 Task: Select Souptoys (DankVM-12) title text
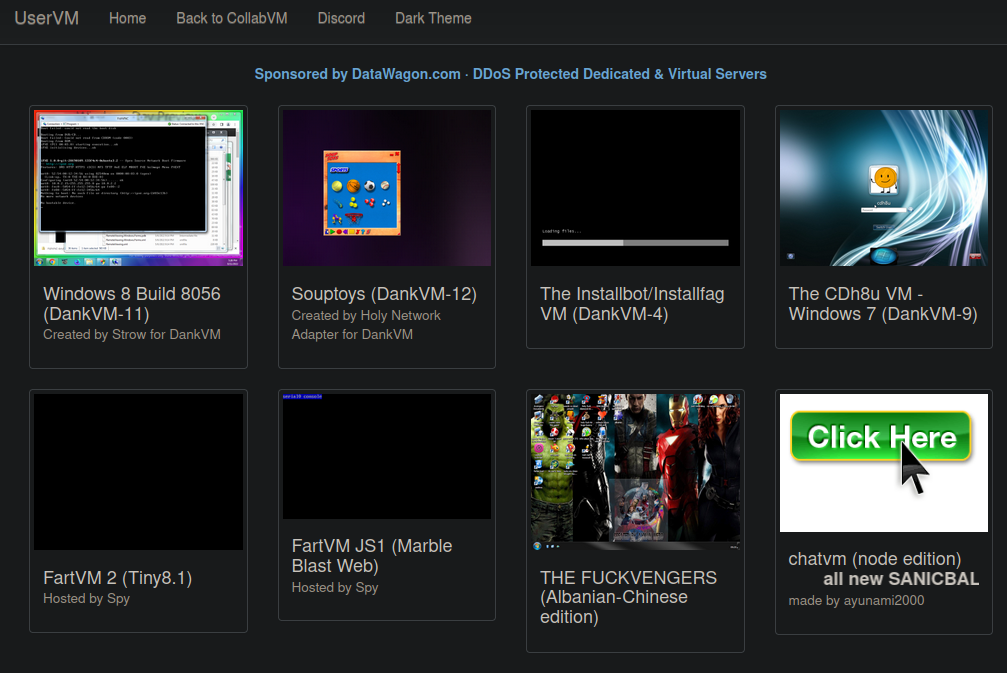[384, 294]
